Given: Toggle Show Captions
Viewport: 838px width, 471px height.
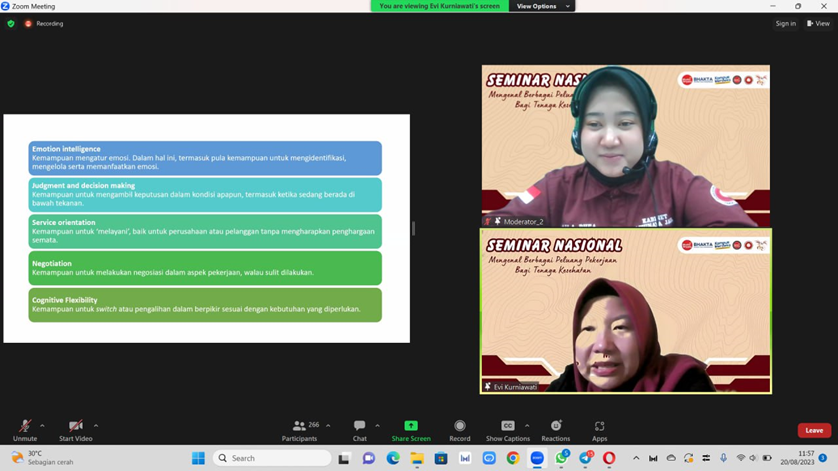Looking at the screenshot, I should tap(507, 430).
